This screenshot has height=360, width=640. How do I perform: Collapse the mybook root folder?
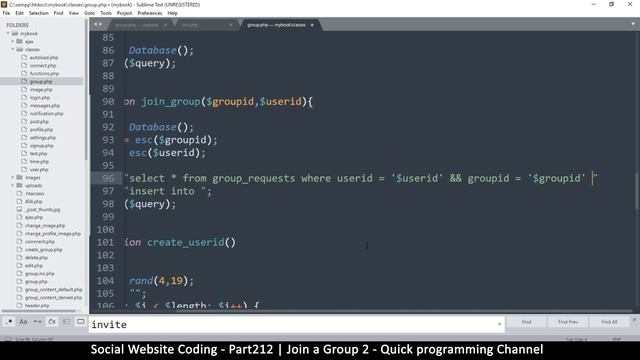pos(8,33)
